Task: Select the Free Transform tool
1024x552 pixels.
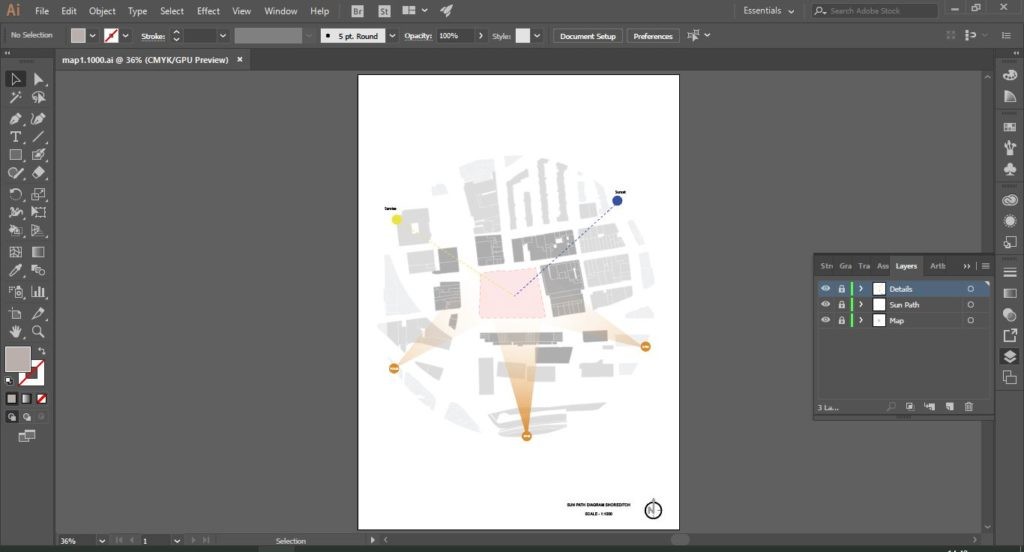Action: pos(39,212)
